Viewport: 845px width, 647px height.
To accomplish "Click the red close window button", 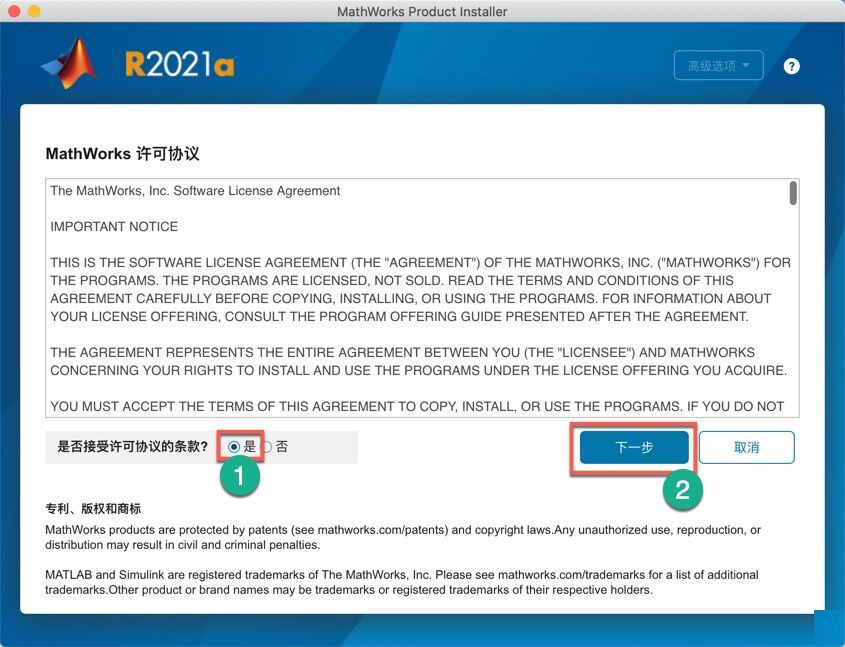I will coord(14,11).
